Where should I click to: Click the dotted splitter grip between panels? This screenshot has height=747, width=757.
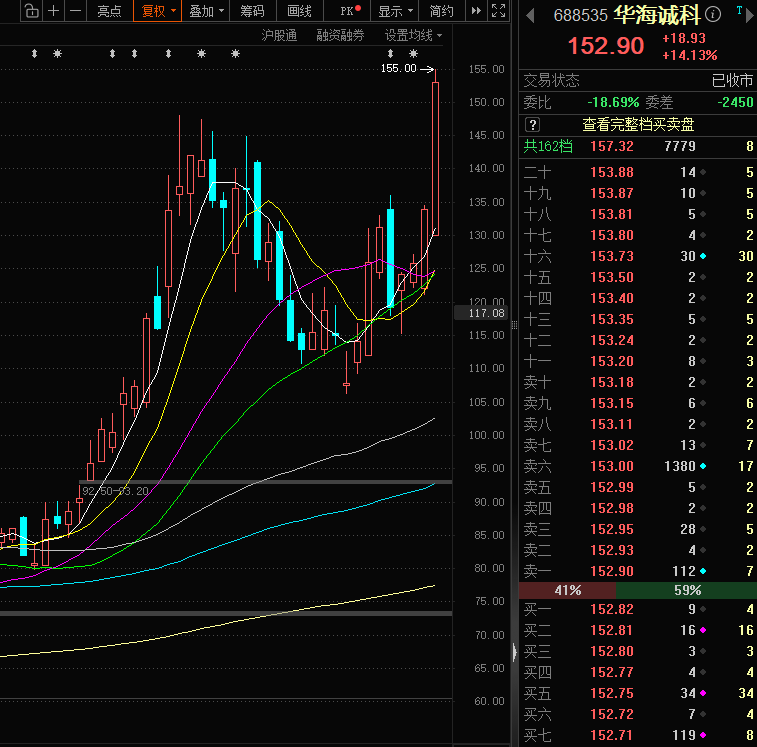[514, 325]
